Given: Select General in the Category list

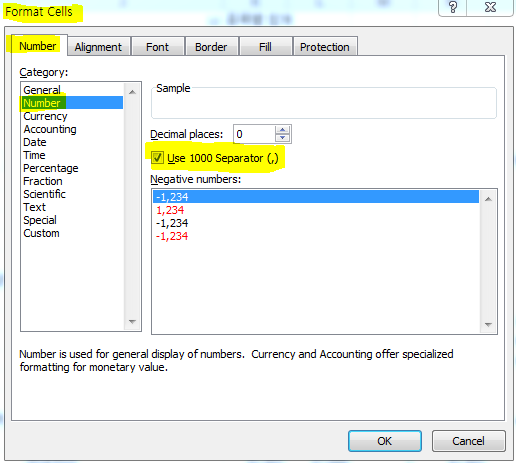Looking at the screenshot, I should (72, 90).
